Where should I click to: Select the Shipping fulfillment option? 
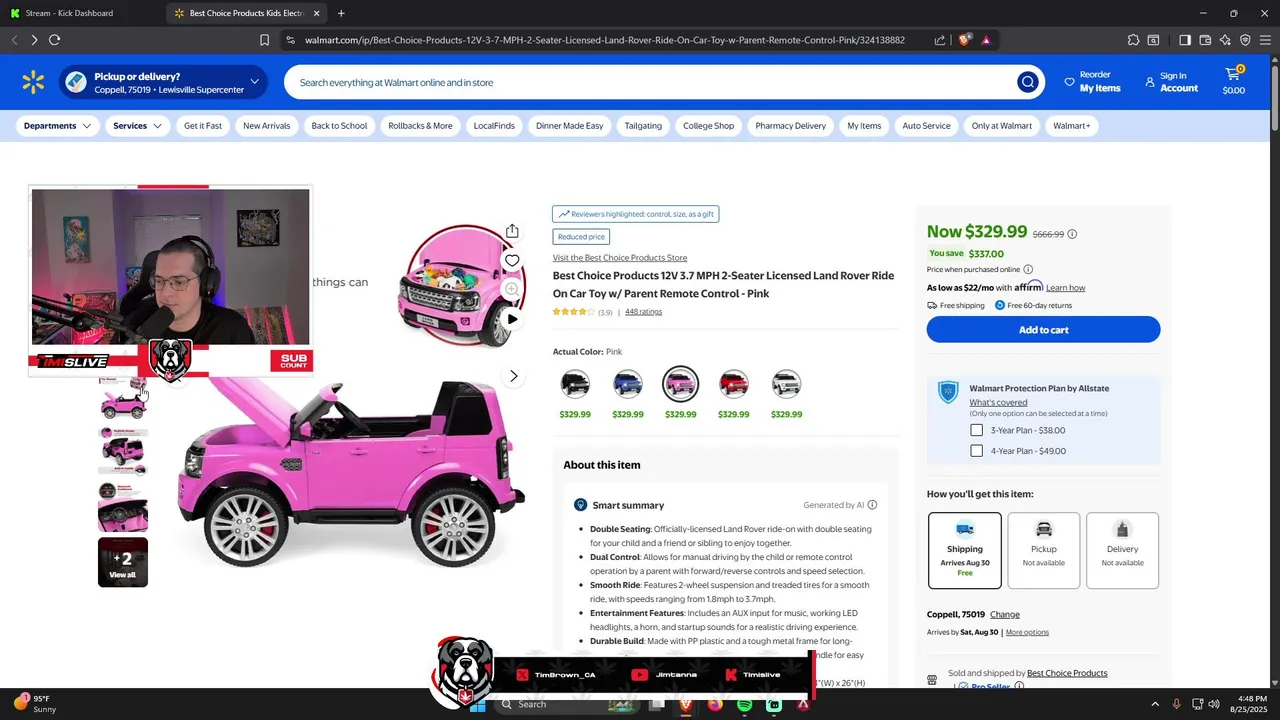point(965,551)
